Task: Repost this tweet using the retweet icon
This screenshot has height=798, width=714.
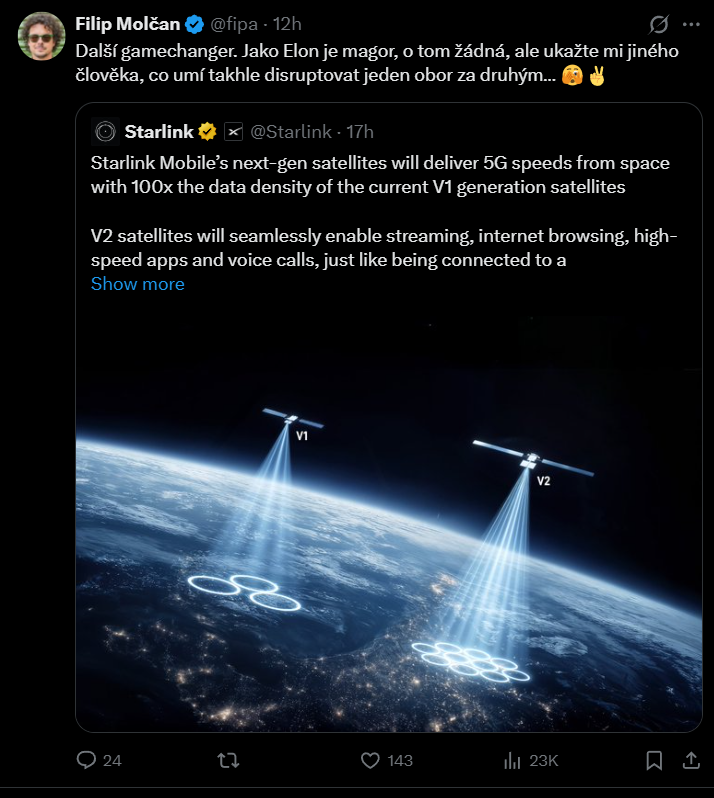Action: pyautogui.click(x=228, y=760)
